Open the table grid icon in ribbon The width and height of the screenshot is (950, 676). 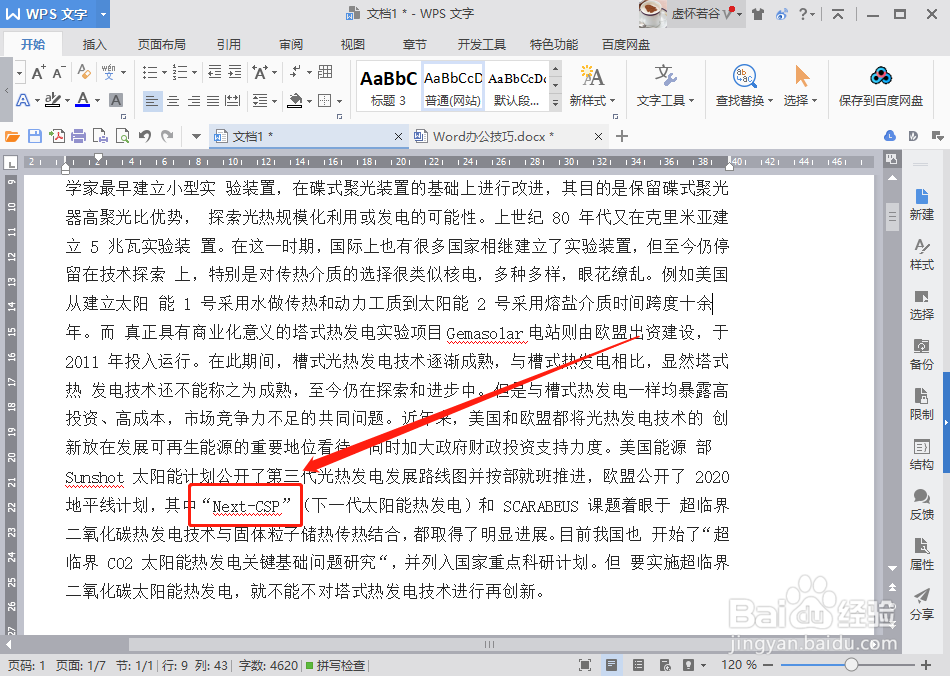pyautogui.click(x=325, y=72)
